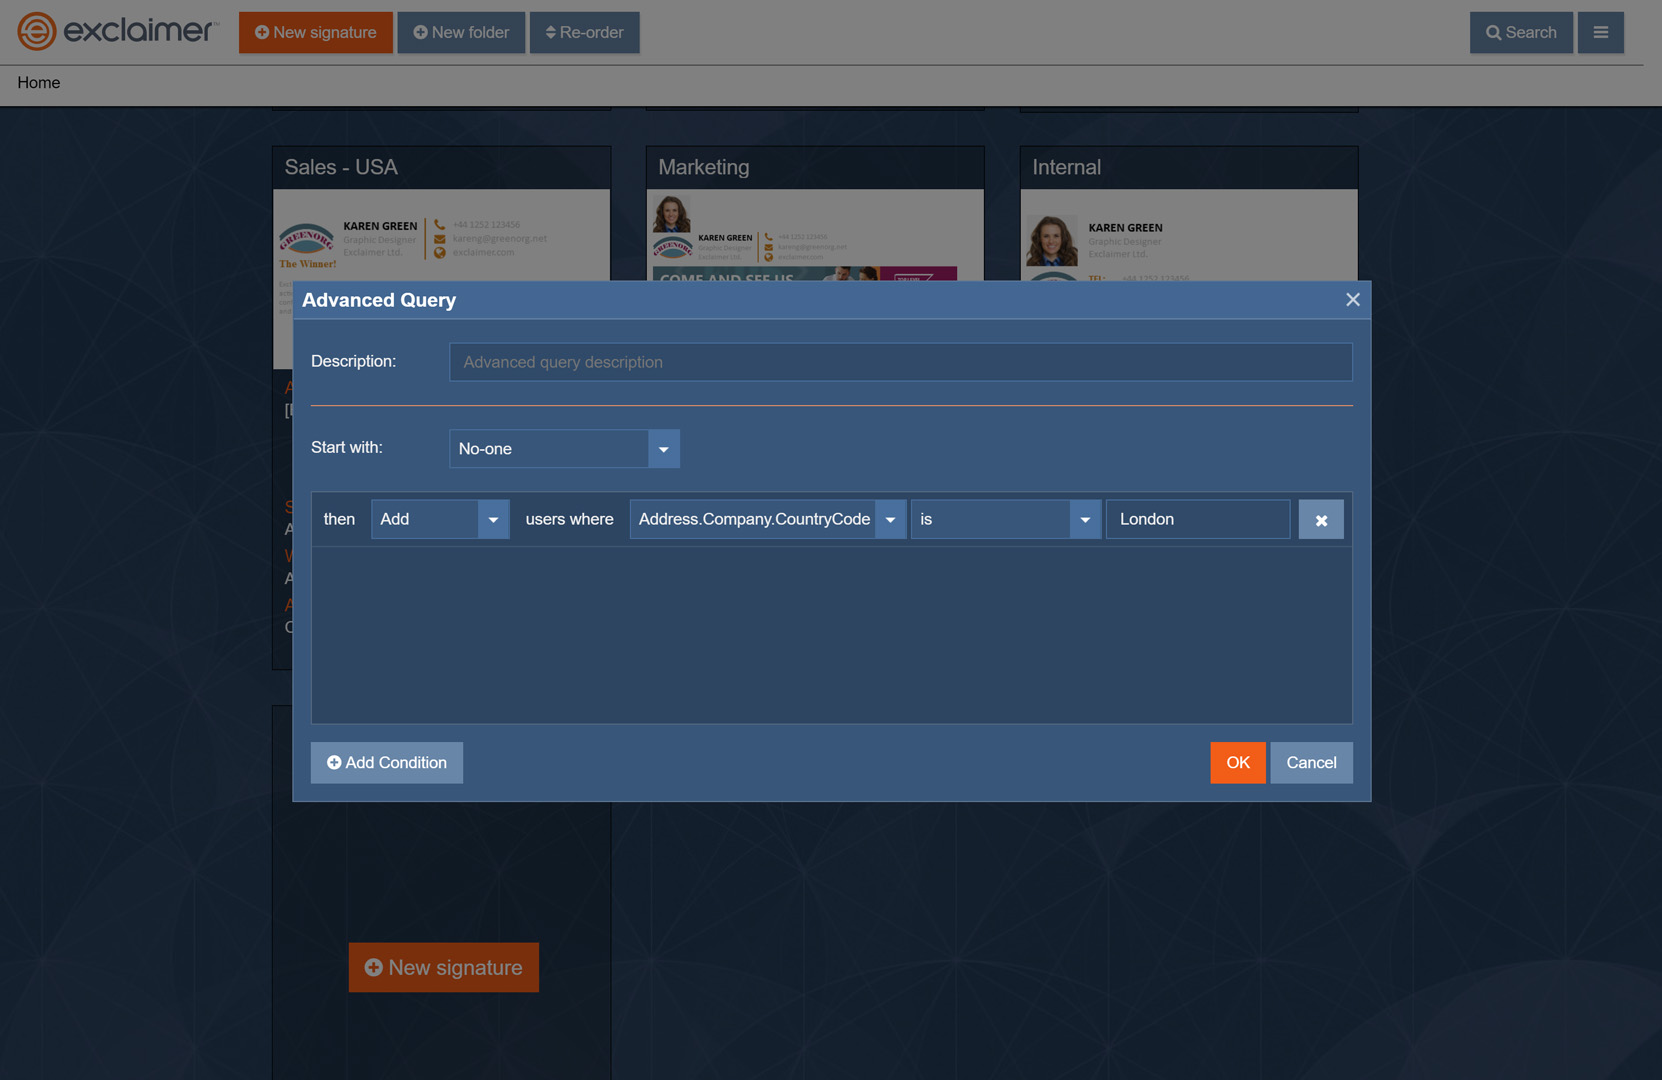
Task: Click the Home breadcrumb
Action: pos(39,83)
